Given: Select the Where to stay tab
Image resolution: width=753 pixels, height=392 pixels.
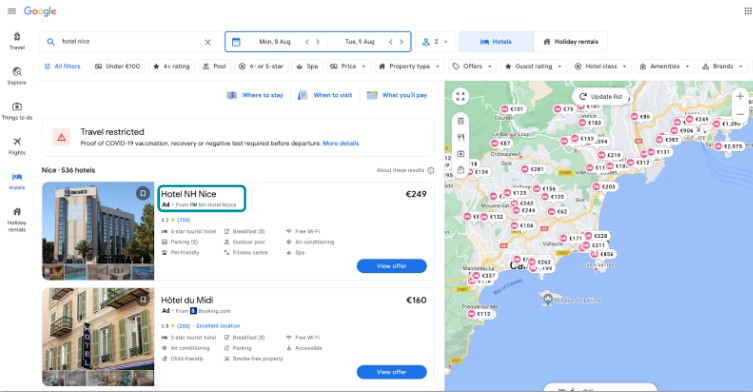Looking at the screenshot, I should pos(255,95).
